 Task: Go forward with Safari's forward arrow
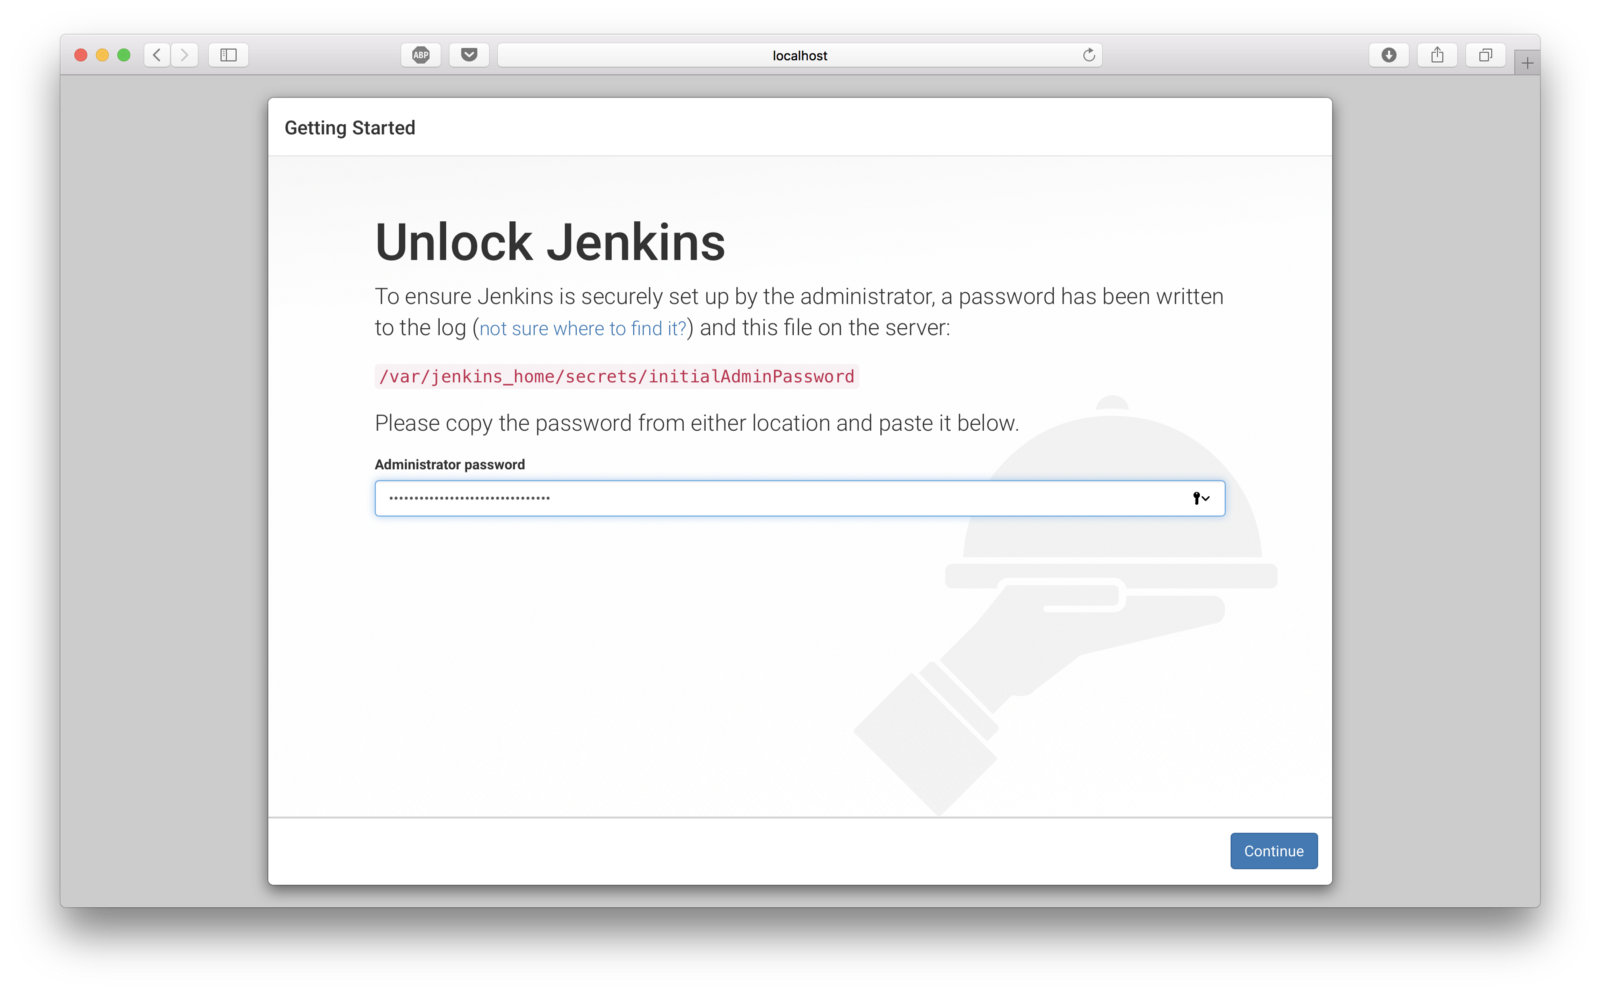[x=184, y=55]
